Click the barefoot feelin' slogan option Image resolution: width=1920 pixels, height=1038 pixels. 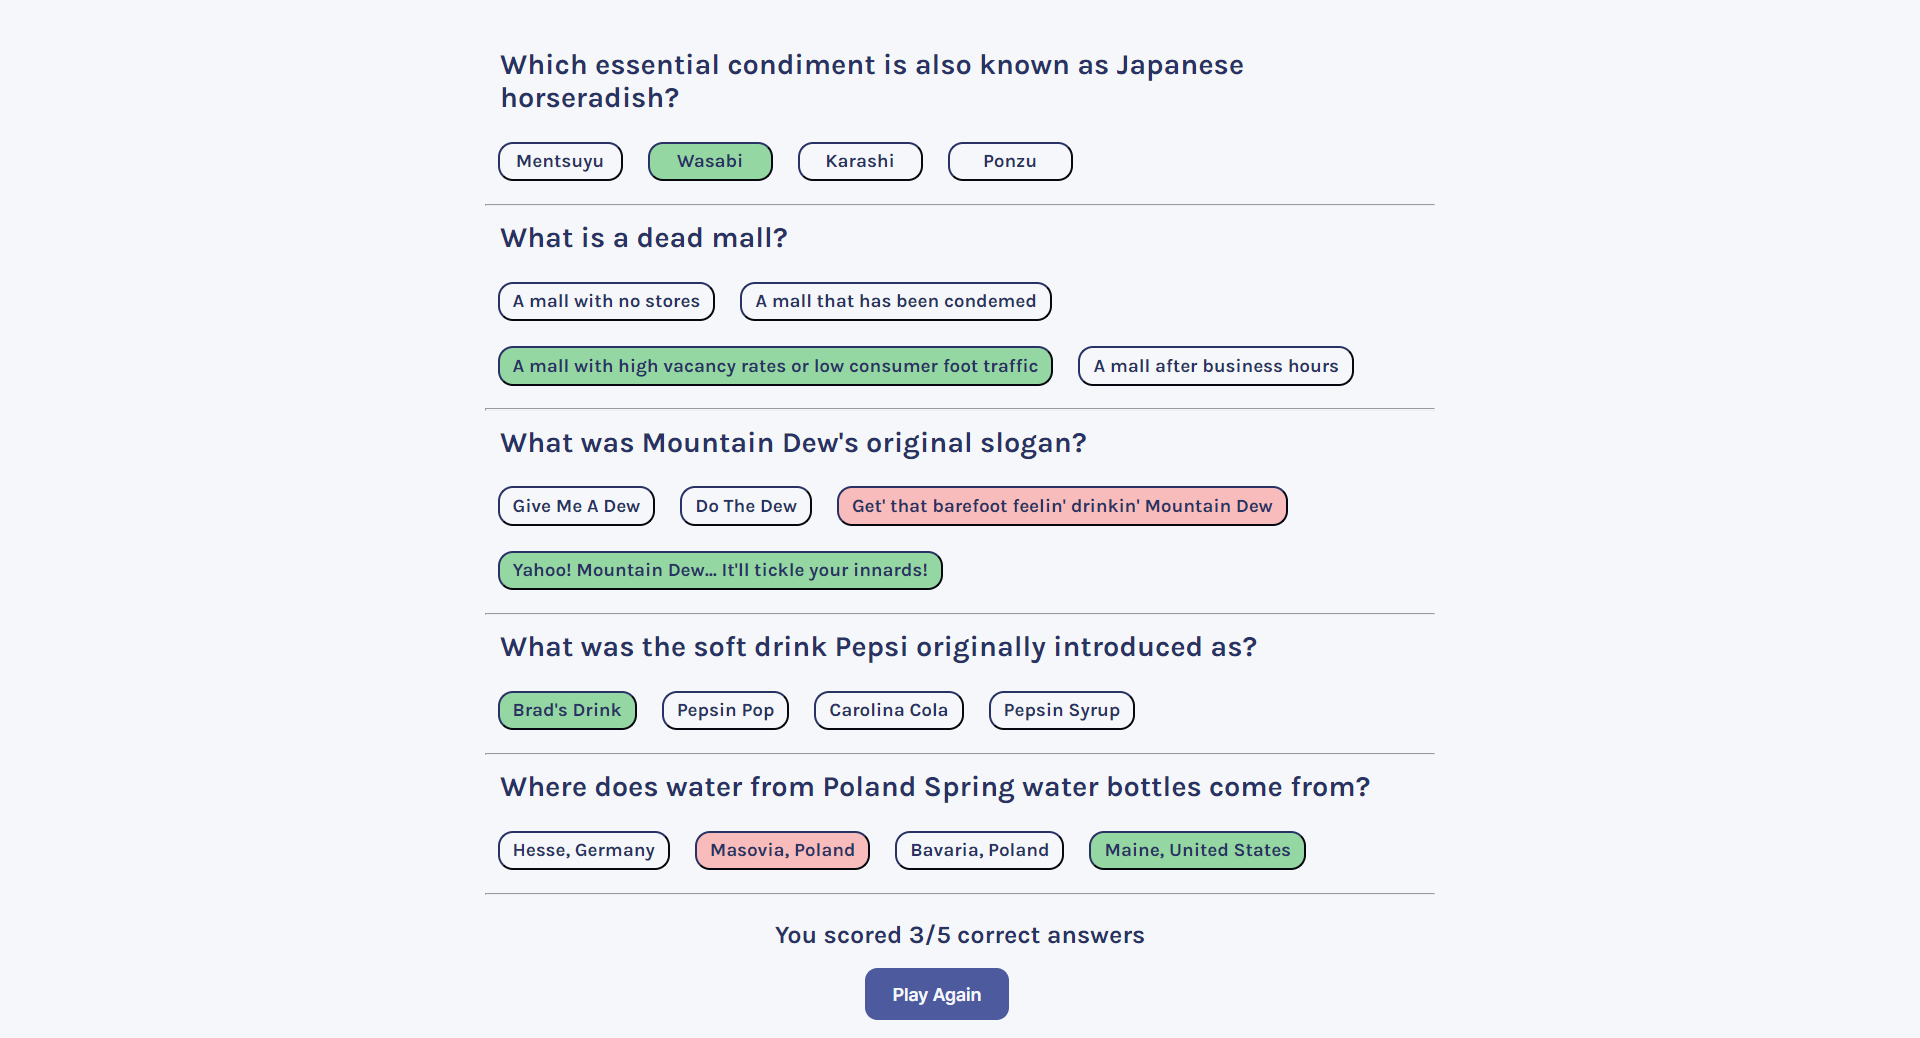(x=1062, y=506)
